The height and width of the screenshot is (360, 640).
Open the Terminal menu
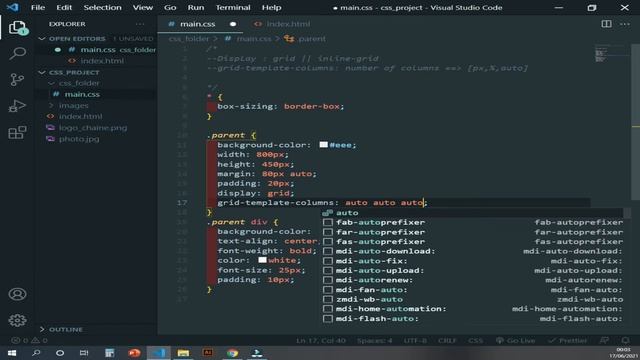(233, 7)
